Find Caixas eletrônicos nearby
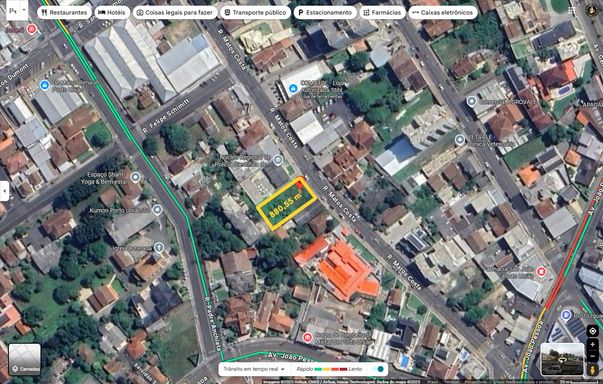The width and height of the screenshot is (603, 384). [443, 12]
